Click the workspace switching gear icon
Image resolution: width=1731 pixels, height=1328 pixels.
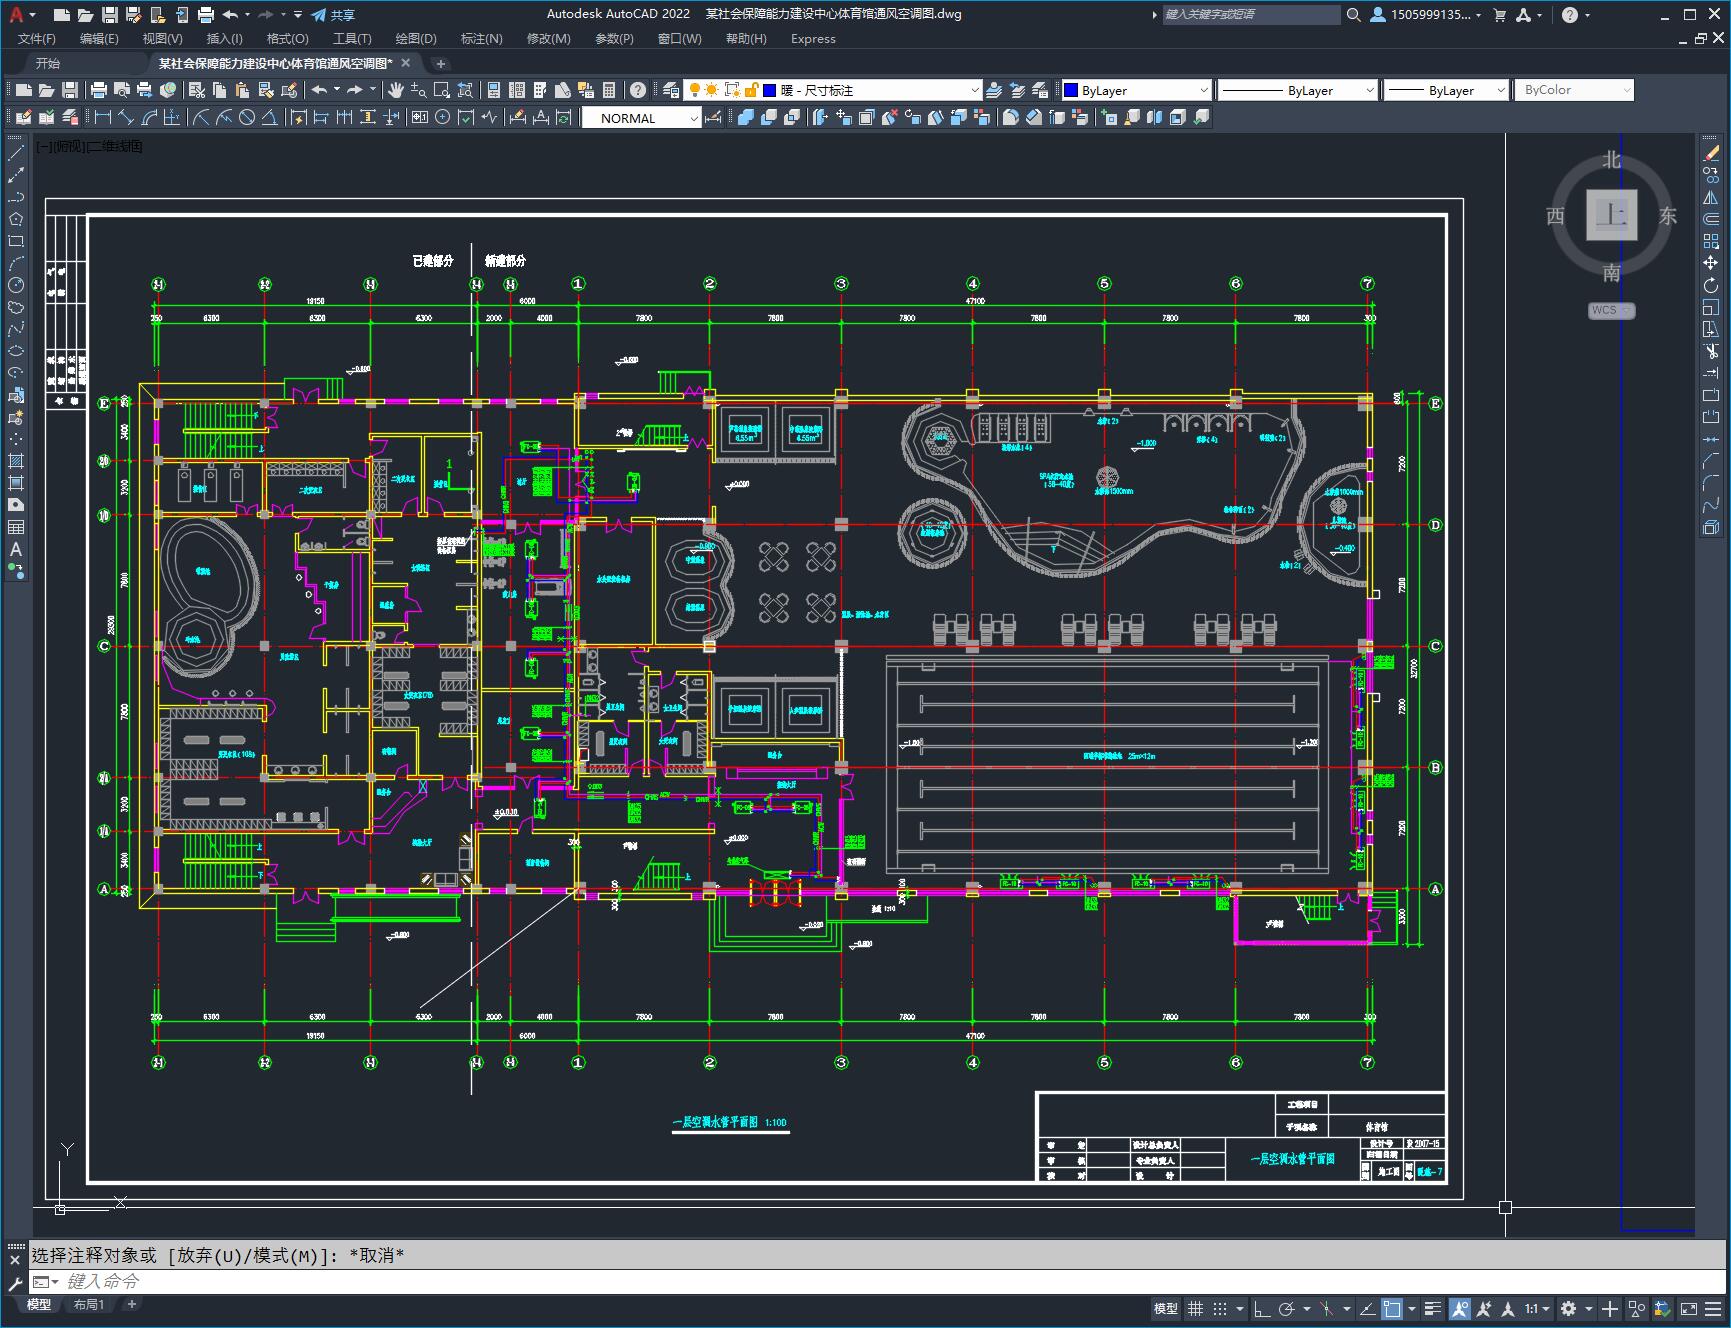1568,1308
